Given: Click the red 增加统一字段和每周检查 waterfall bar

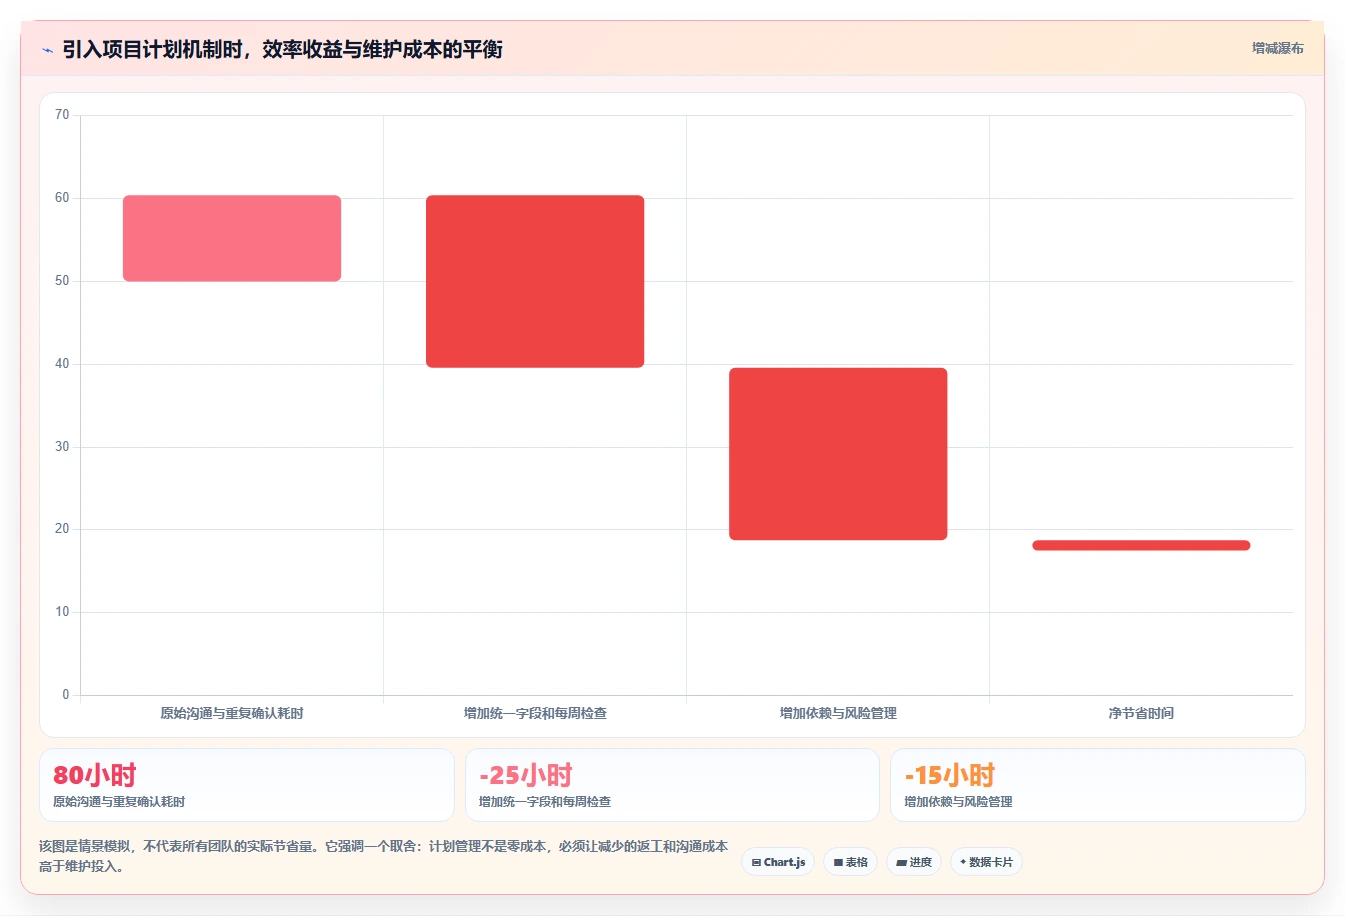Looking at the screenshot, I should [535, 281].
